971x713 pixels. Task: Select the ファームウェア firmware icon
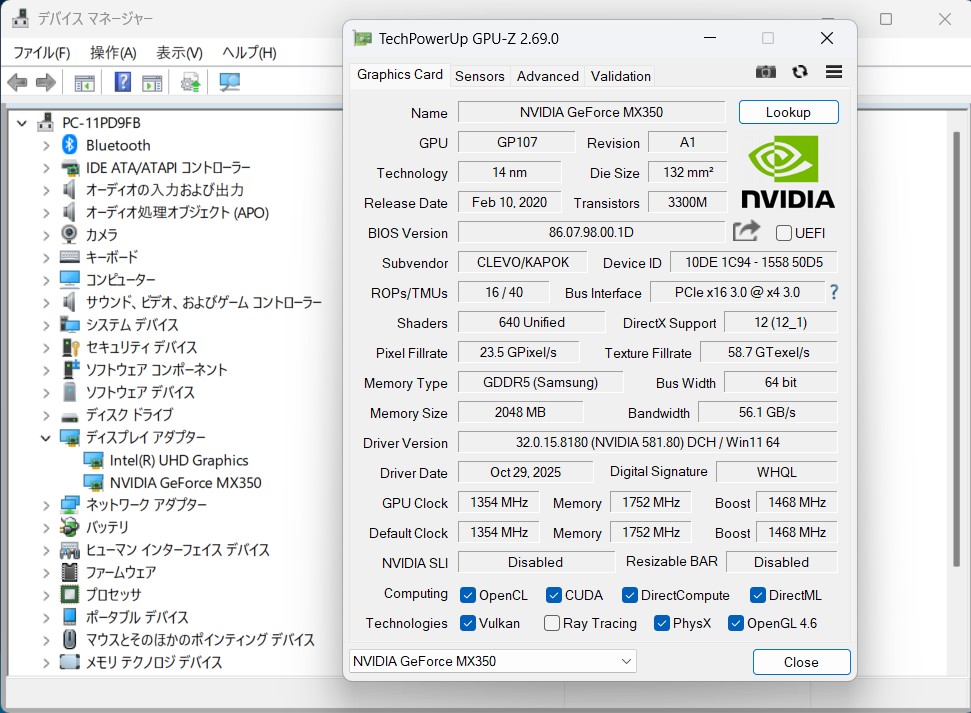69,572
